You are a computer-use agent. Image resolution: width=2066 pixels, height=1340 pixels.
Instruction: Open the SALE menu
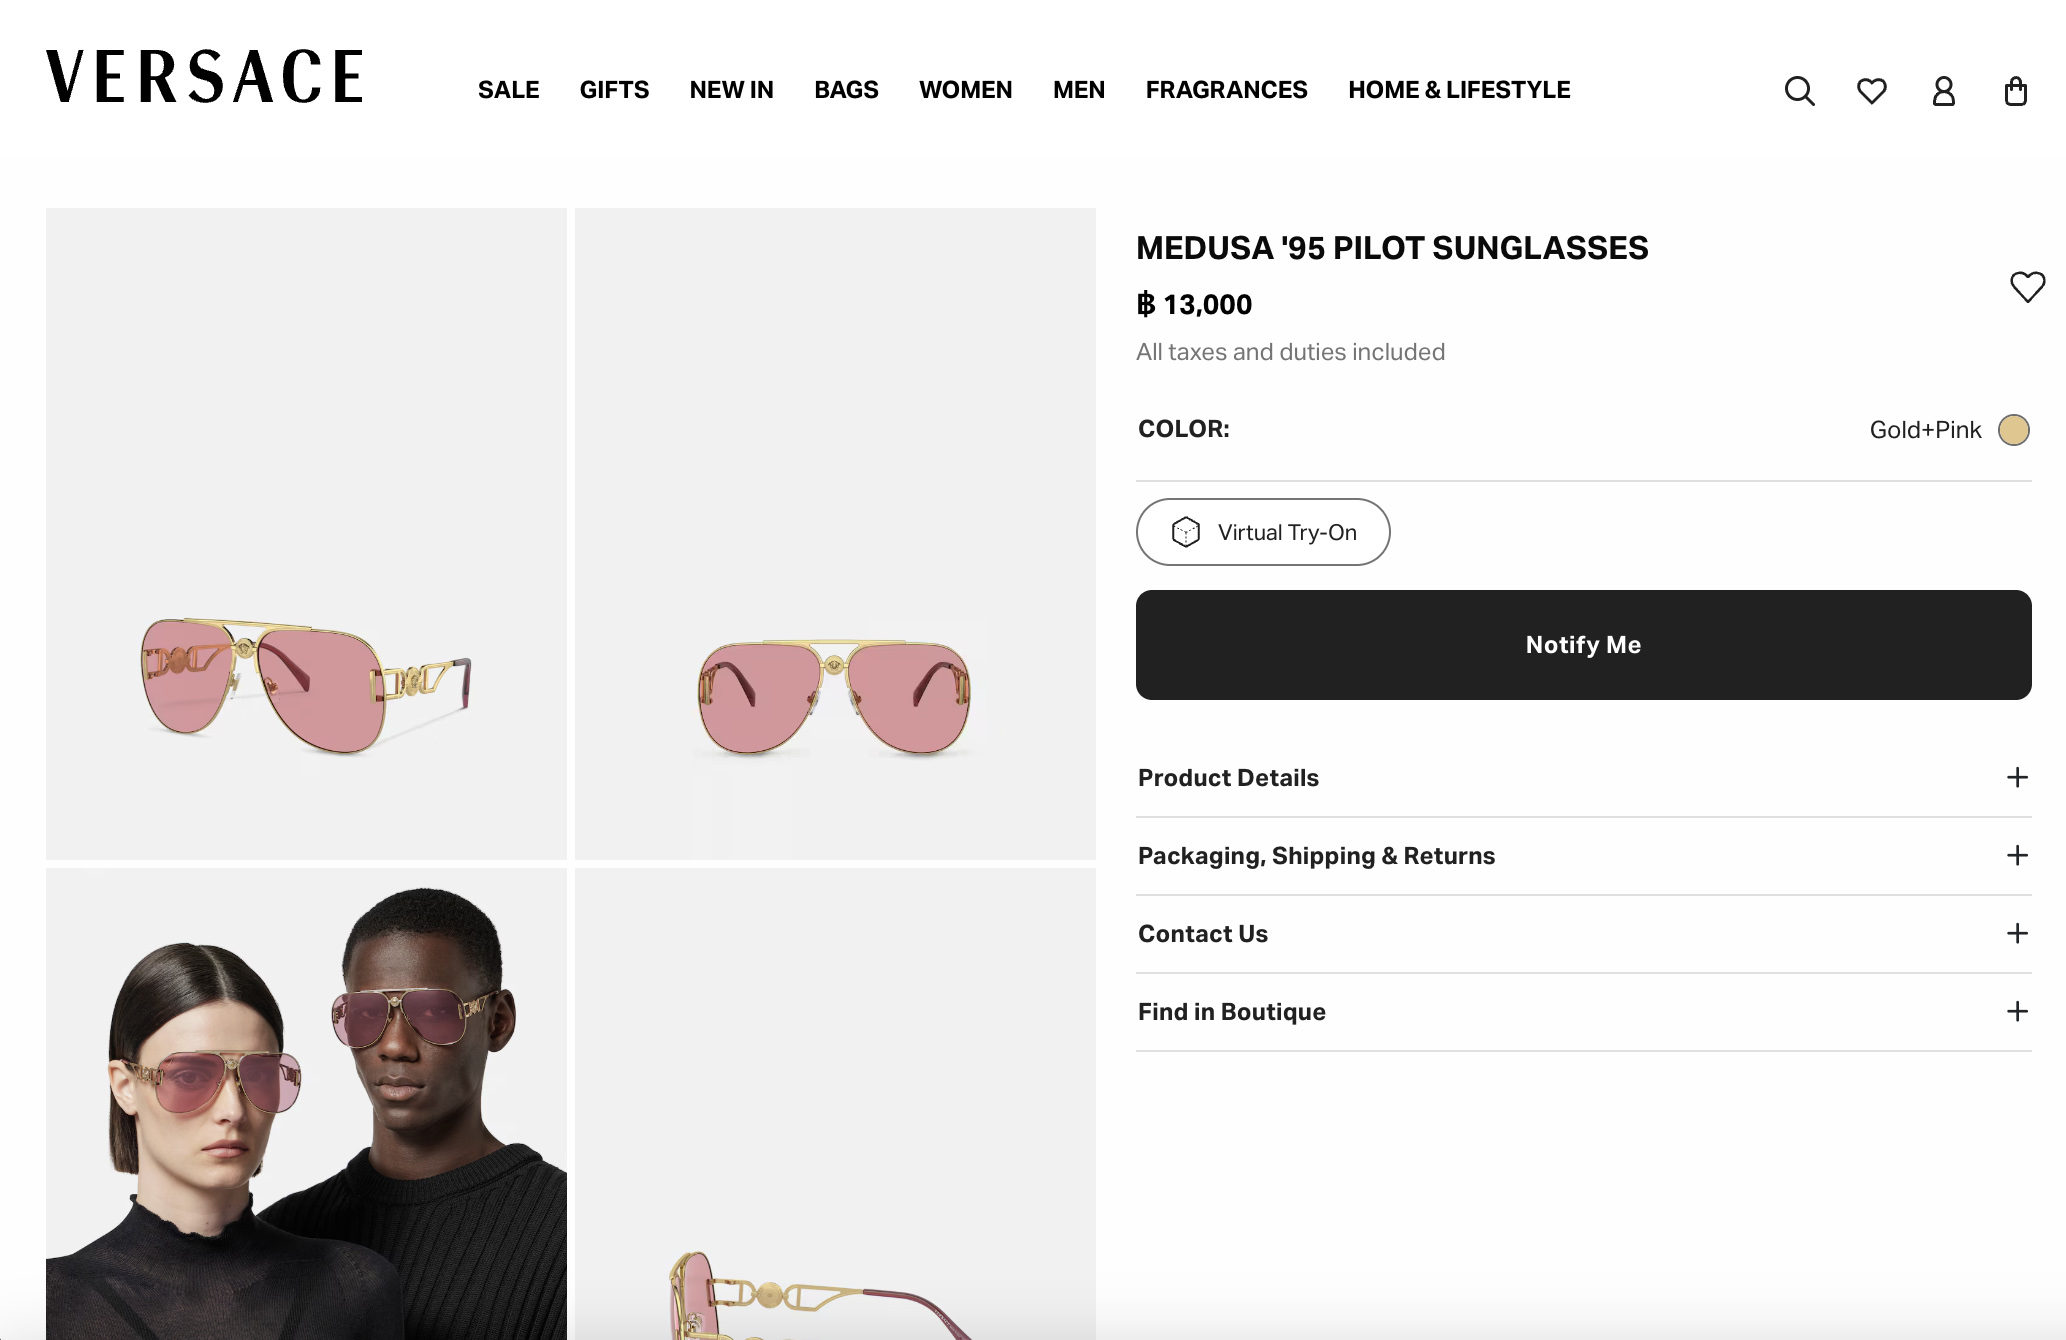coord(508,90)
